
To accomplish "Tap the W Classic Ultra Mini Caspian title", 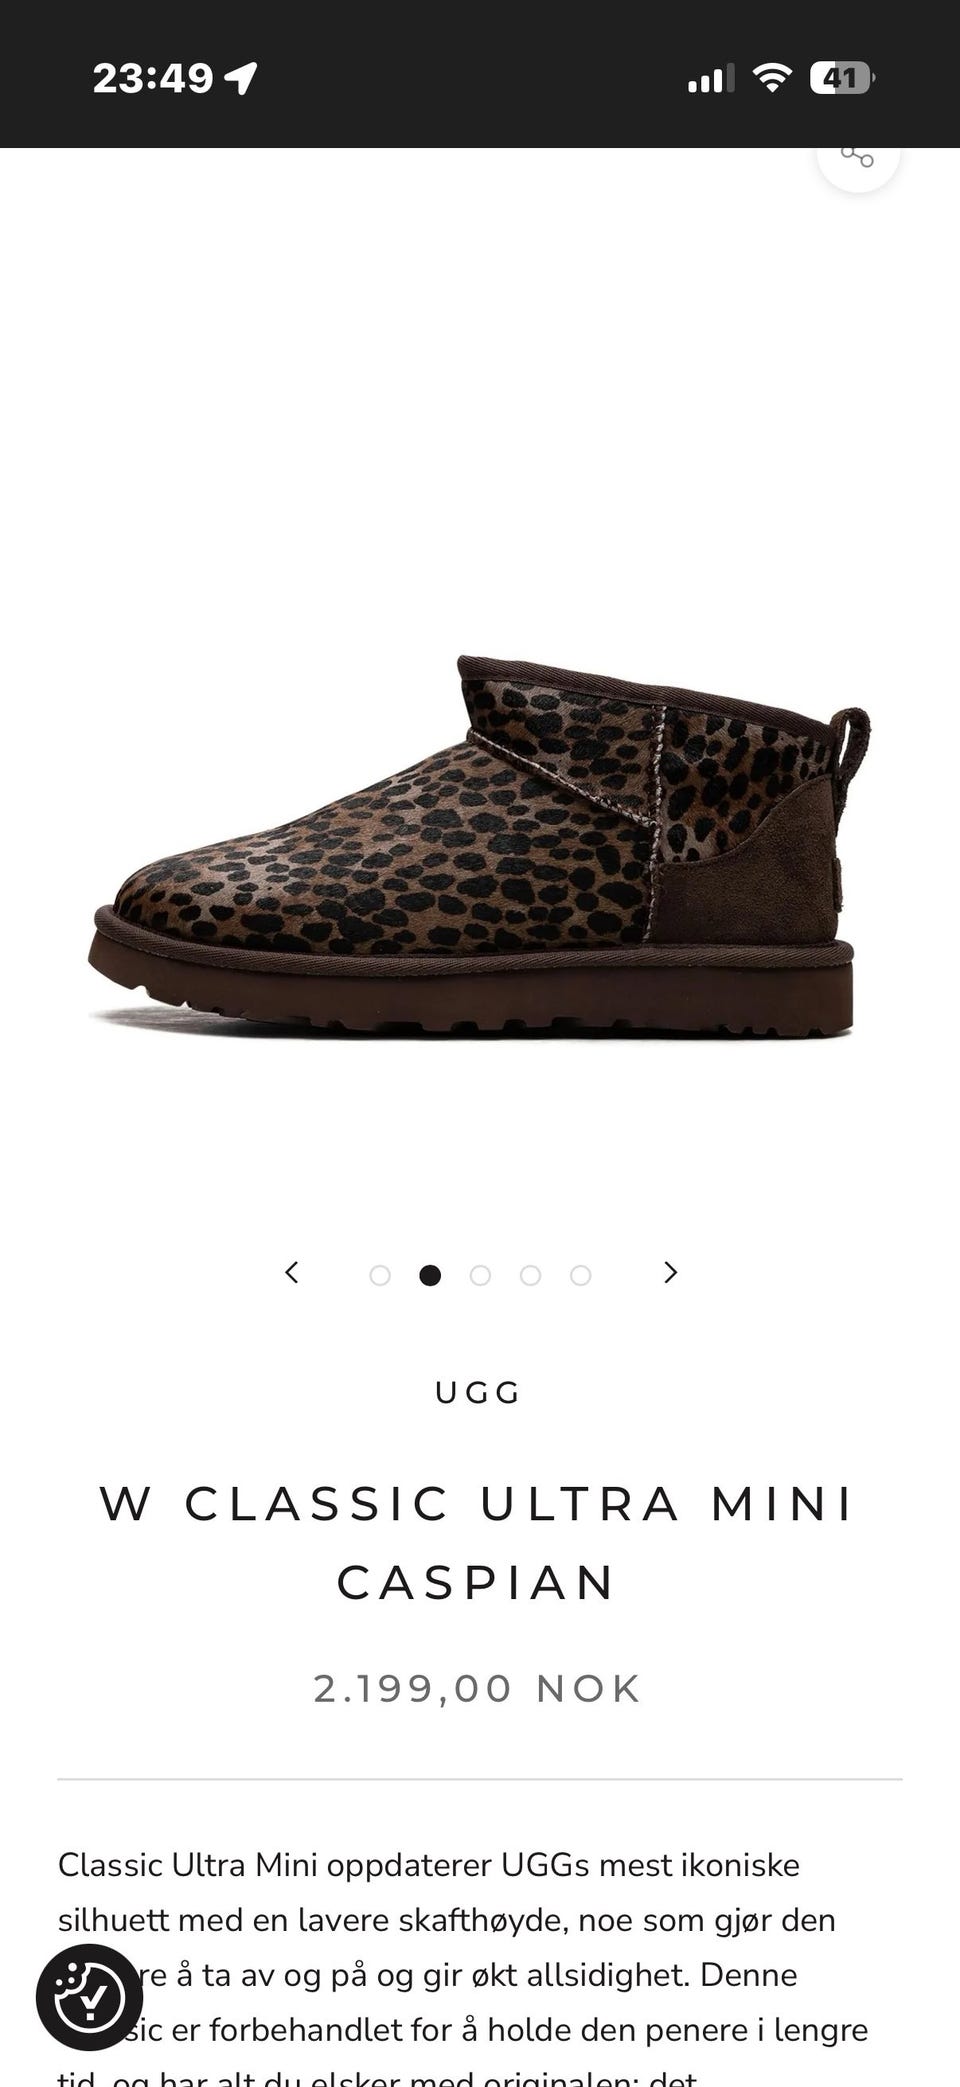I will [x=478, y=1543].
